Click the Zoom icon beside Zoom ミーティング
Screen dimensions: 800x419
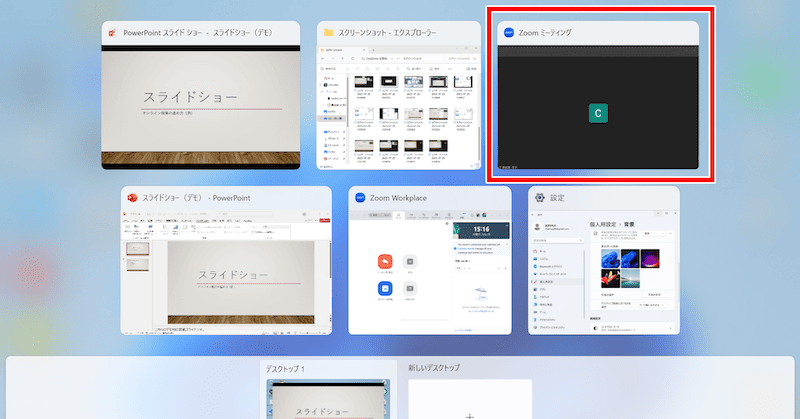click(508, 33)
